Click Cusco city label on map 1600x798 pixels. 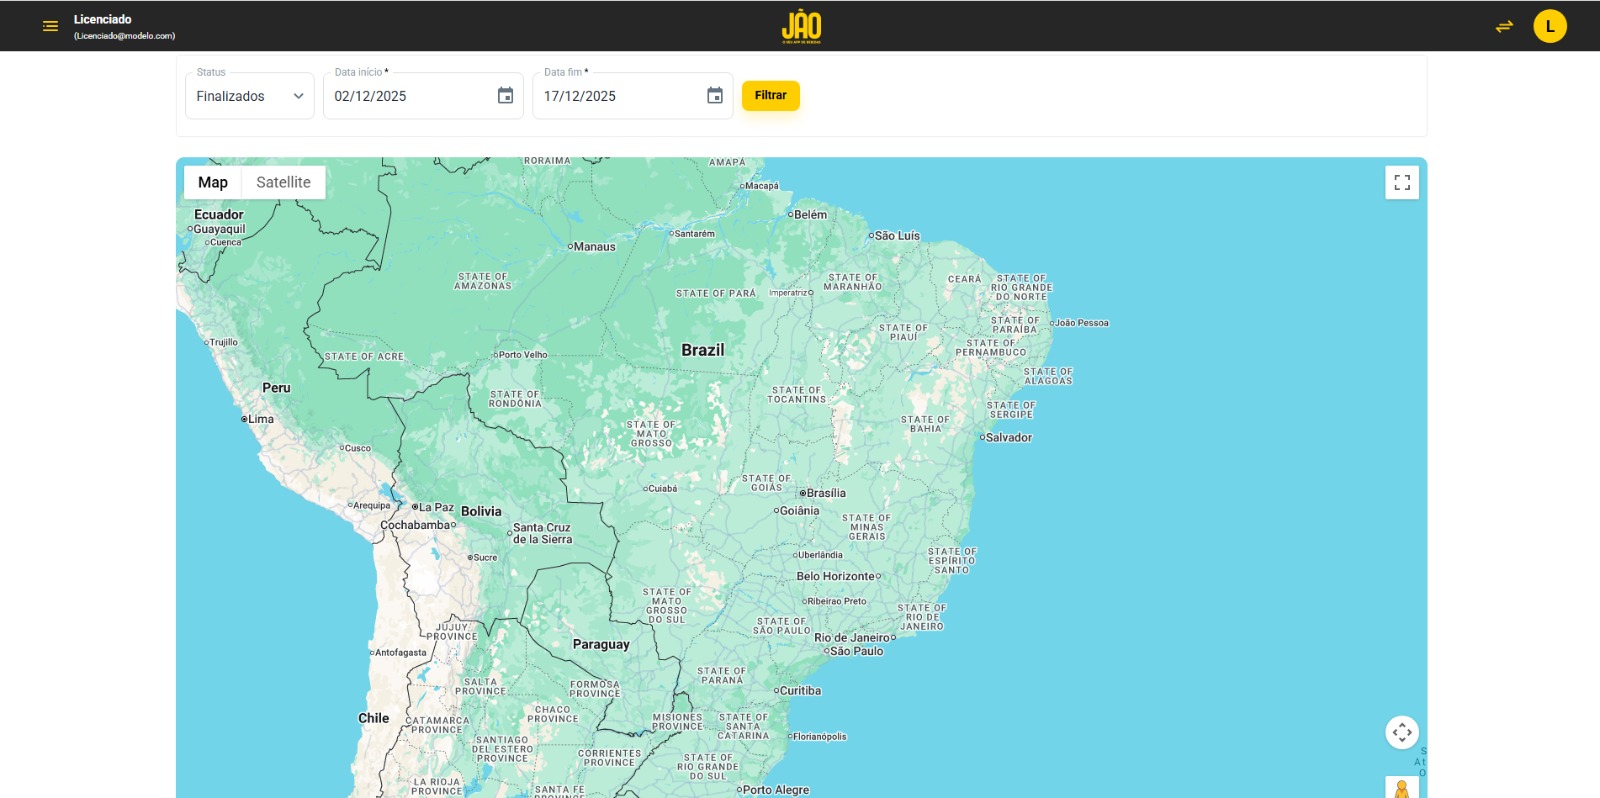[x=358, y=449]
